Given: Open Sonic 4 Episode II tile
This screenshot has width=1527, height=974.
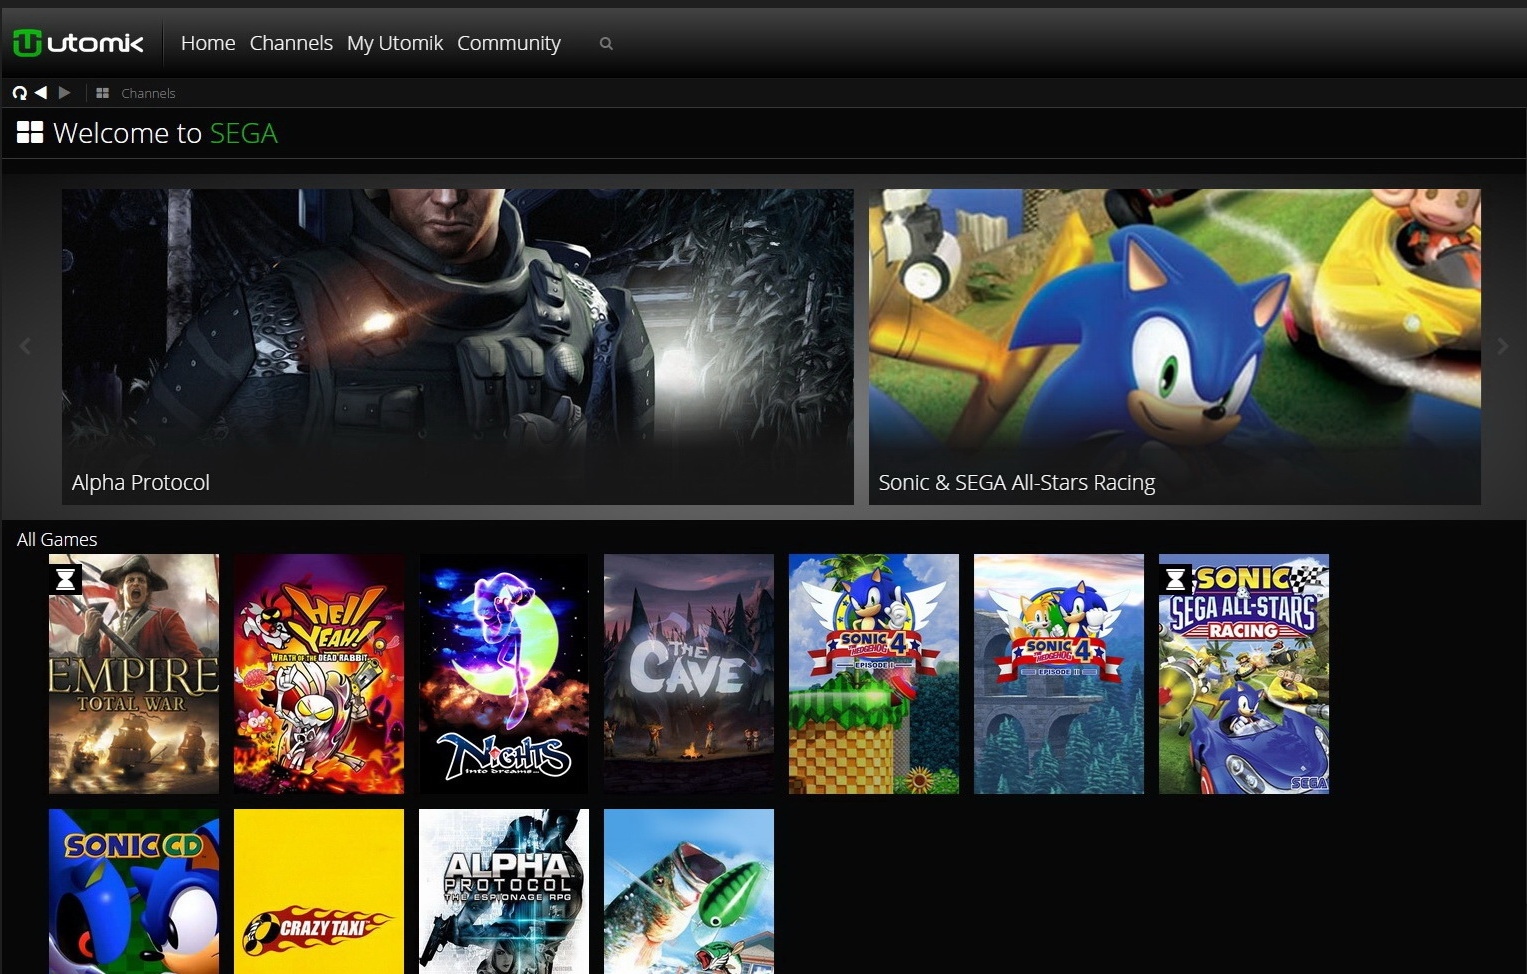Looking at the screenshot, I should (1059, 674).
